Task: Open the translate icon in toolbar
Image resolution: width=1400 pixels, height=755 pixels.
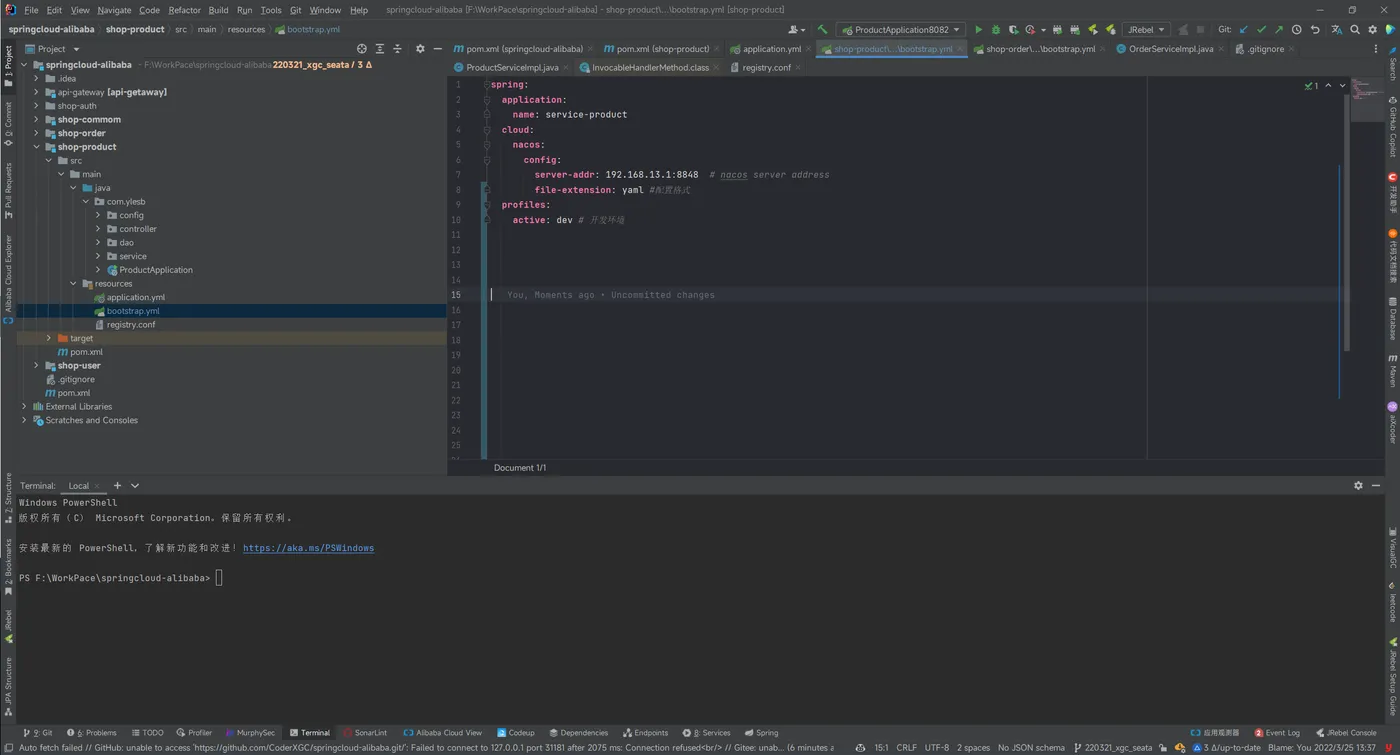Action: pos(1336,30)
